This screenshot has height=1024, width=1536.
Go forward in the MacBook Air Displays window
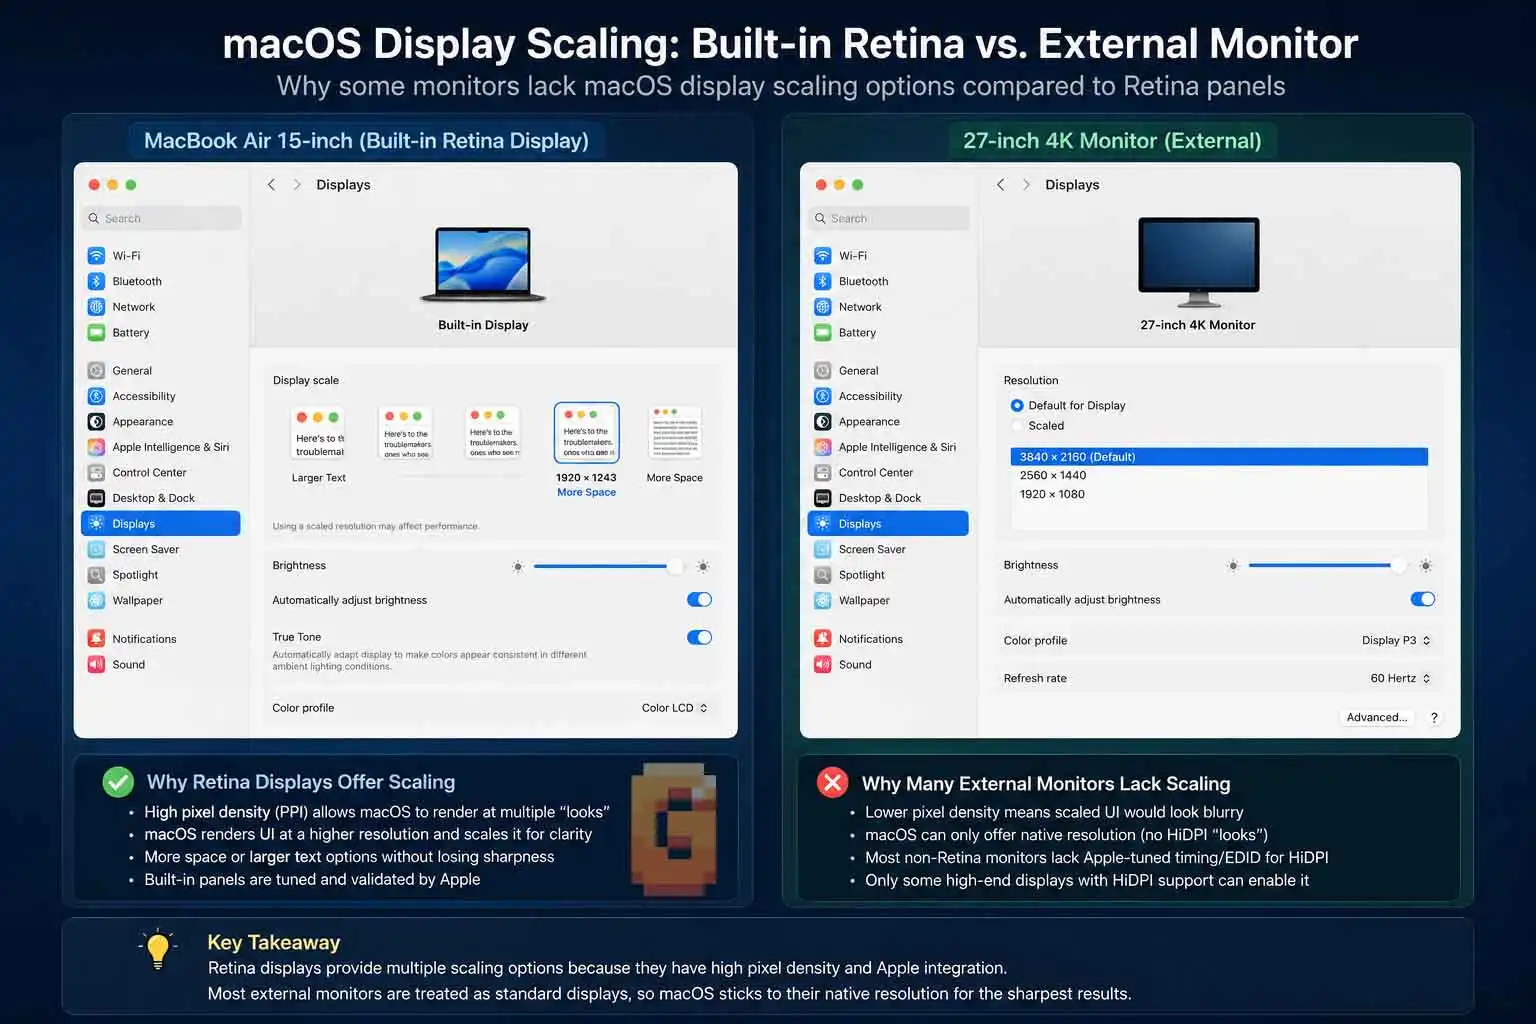(x=297, y=185)
